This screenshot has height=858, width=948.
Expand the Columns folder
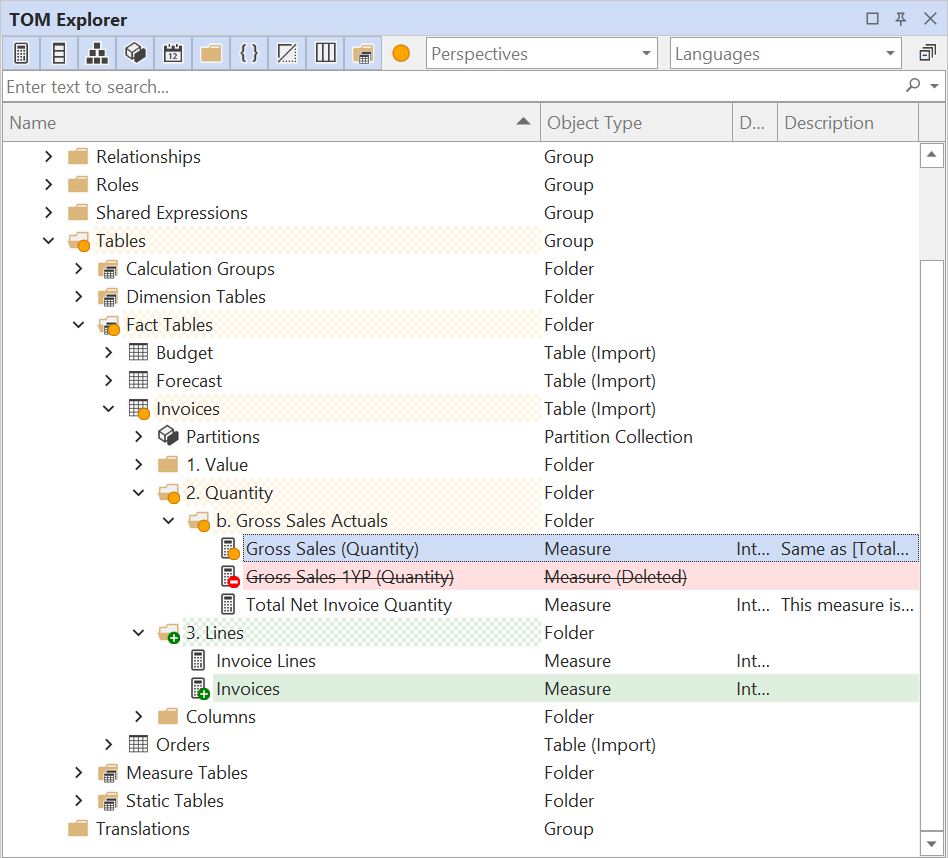tap(139, 717)
